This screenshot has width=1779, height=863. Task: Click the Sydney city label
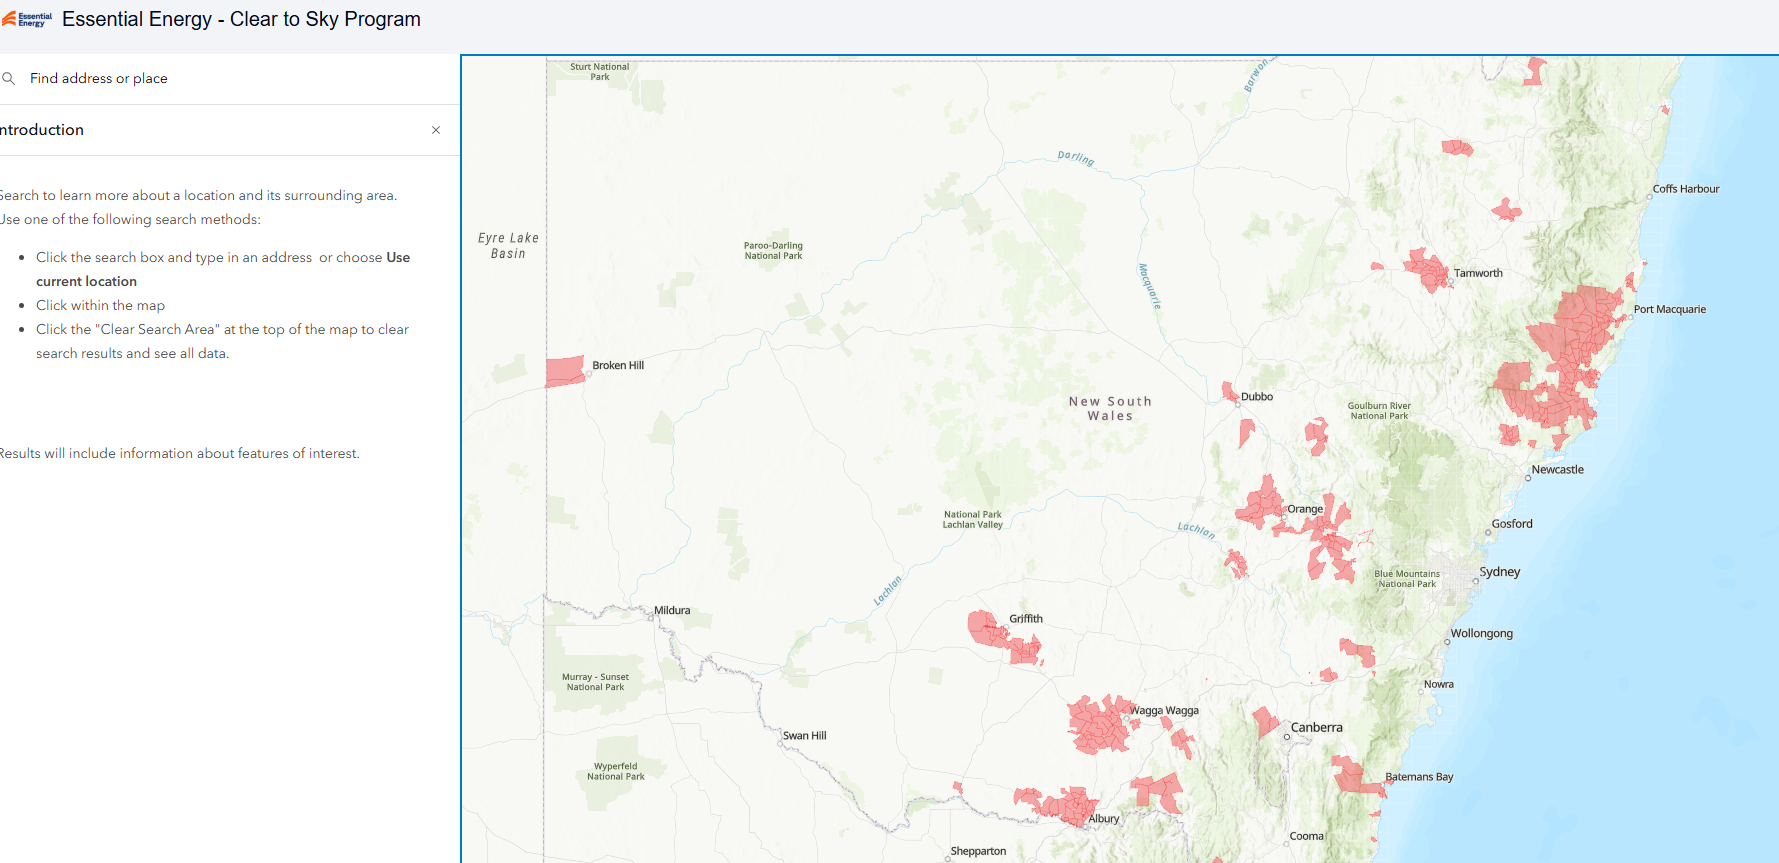tap(1500, 572)
